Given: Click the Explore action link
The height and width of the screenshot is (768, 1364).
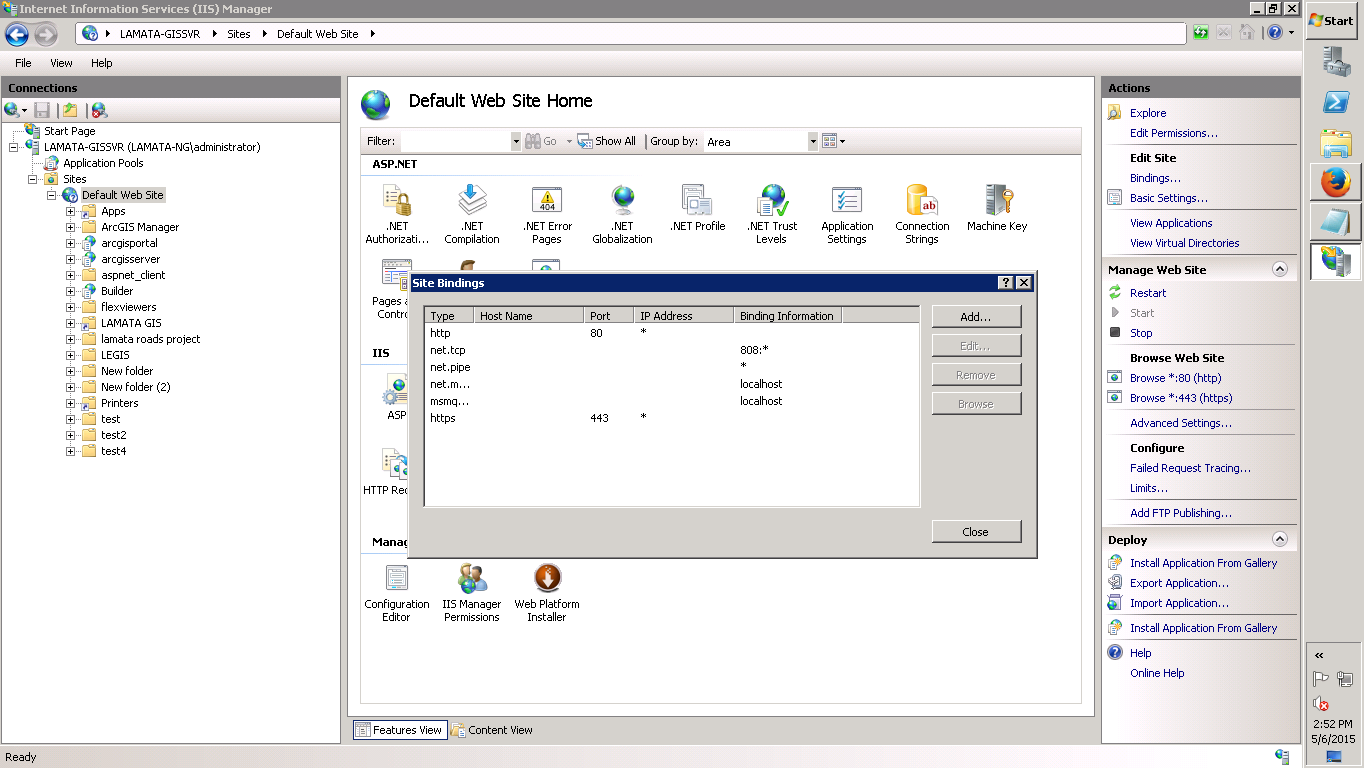Looking at the screenshot, I should coord(1148,113).
